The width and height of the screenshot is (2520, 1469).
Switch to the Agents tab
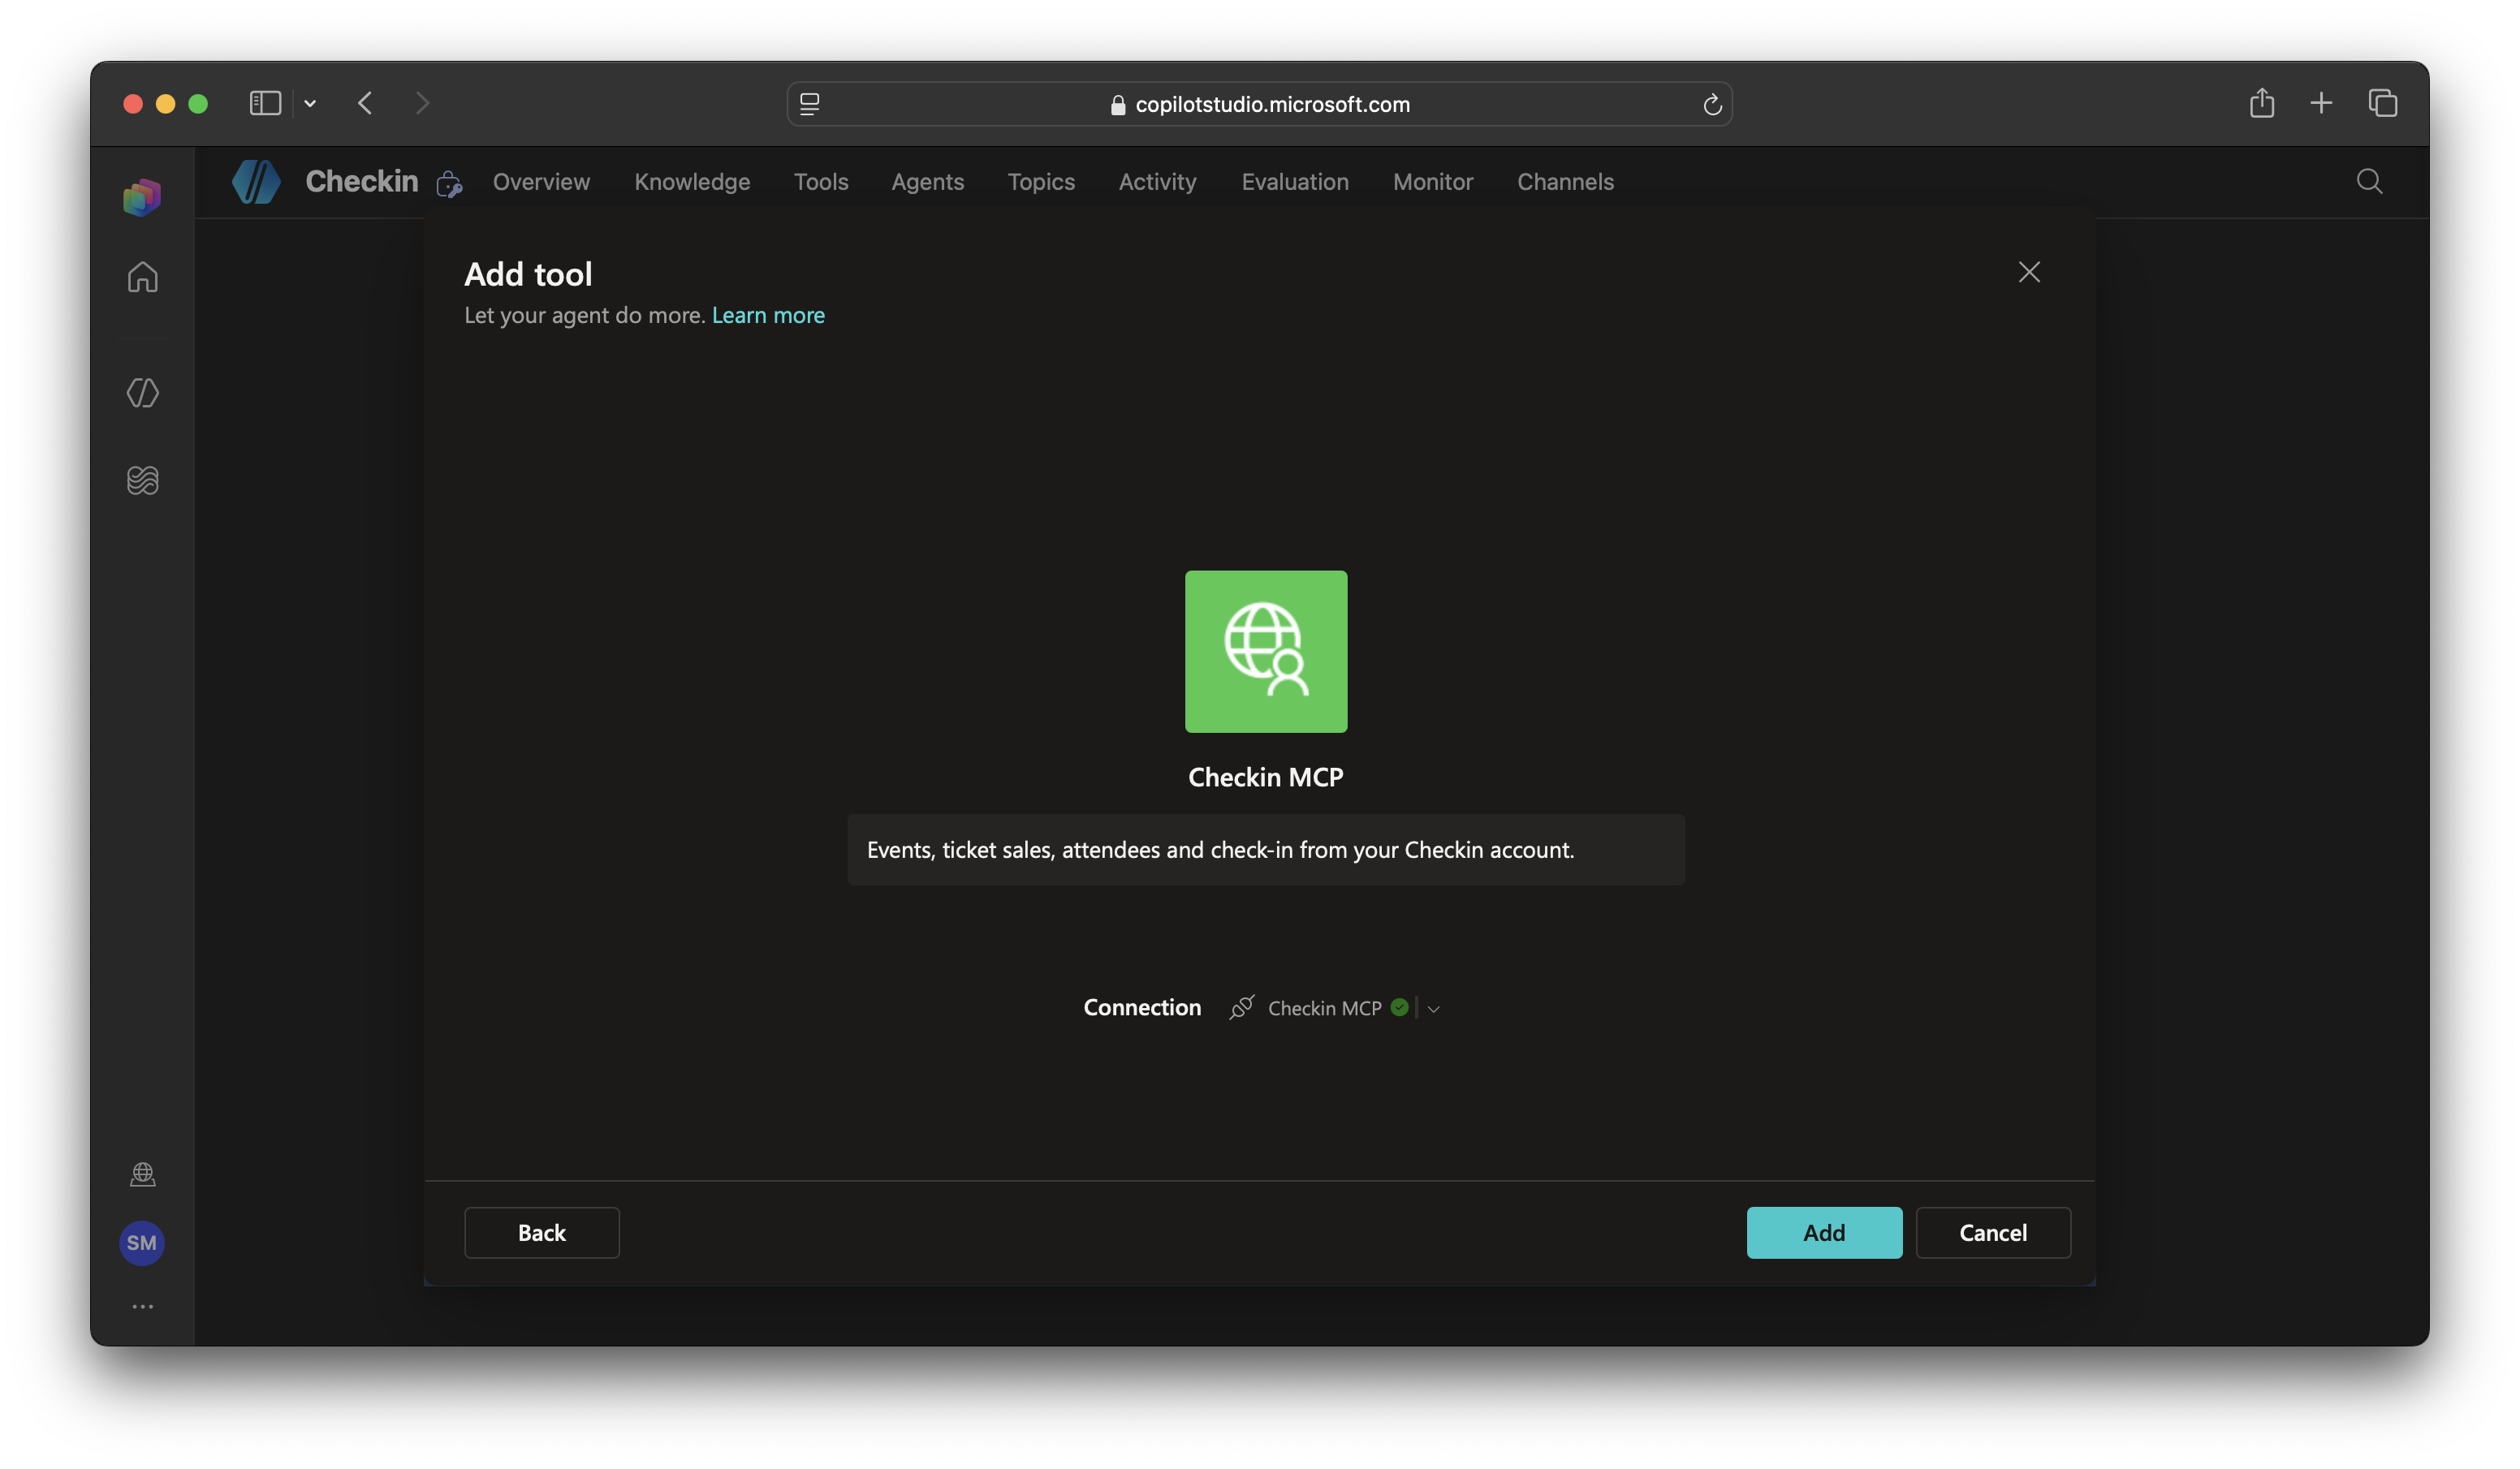tap(927, 182)
